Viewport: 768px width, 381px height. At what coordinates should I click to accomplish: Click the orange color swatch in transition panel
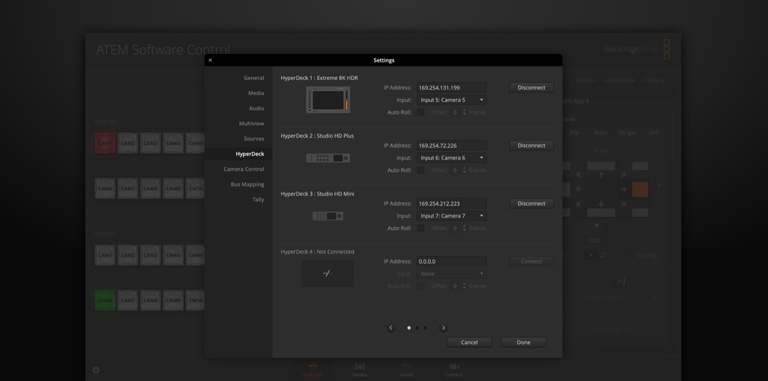click(x=640, y=190)
